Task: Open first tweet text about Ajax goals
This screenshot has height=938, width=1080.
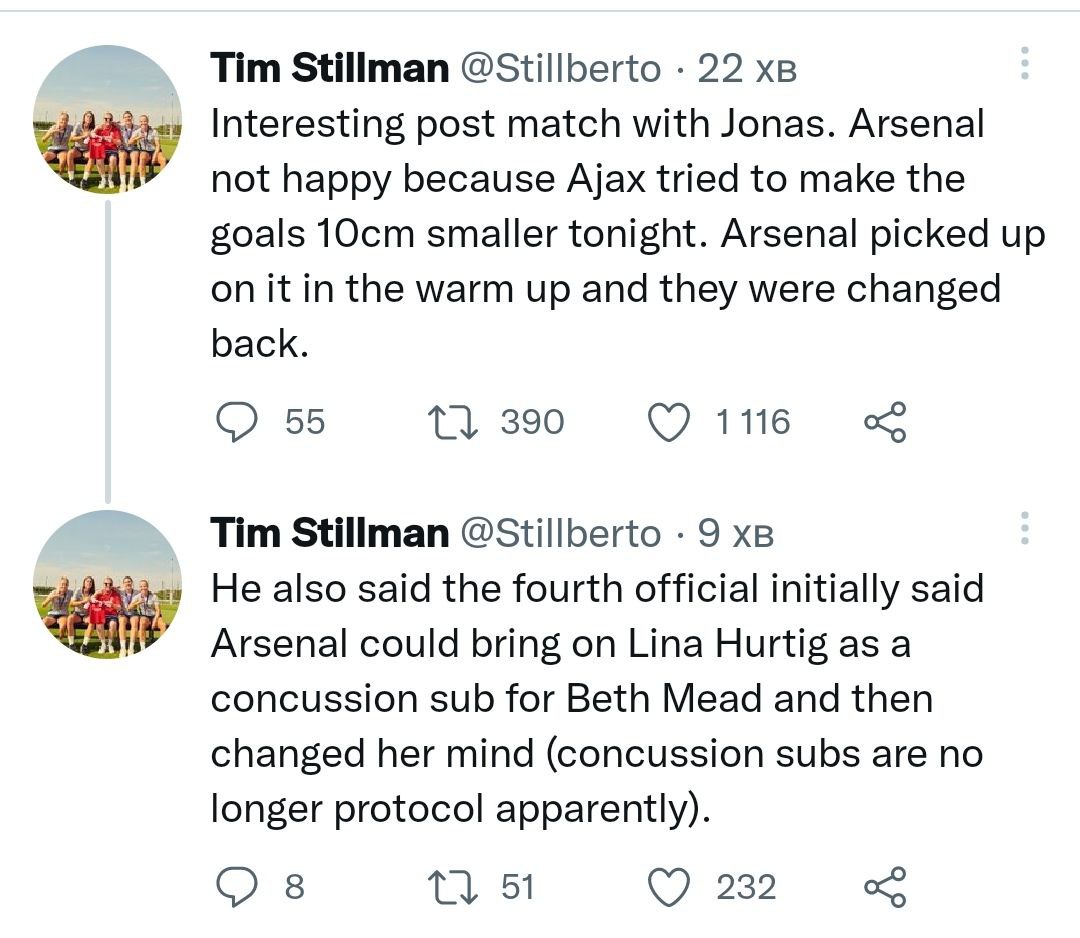Action: 600,233
